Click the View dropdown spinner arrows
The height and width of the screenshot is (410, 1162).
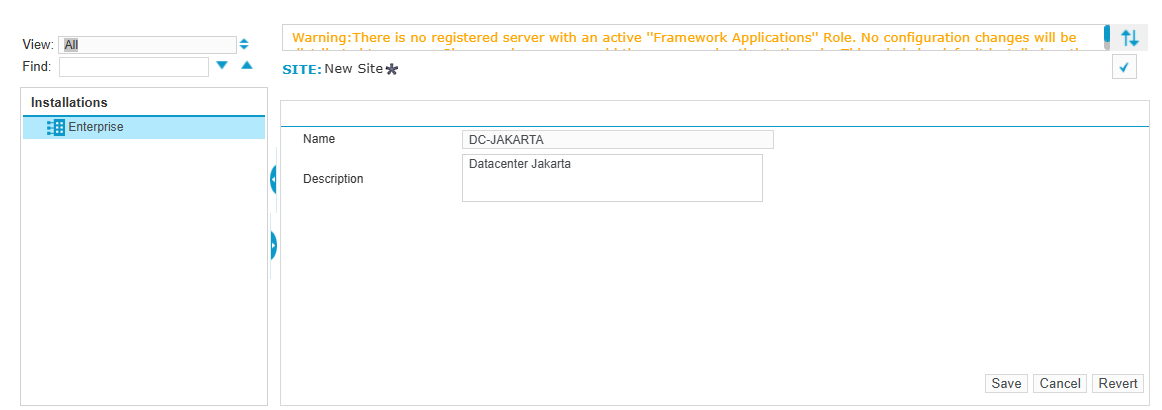(x=244, y=45)
